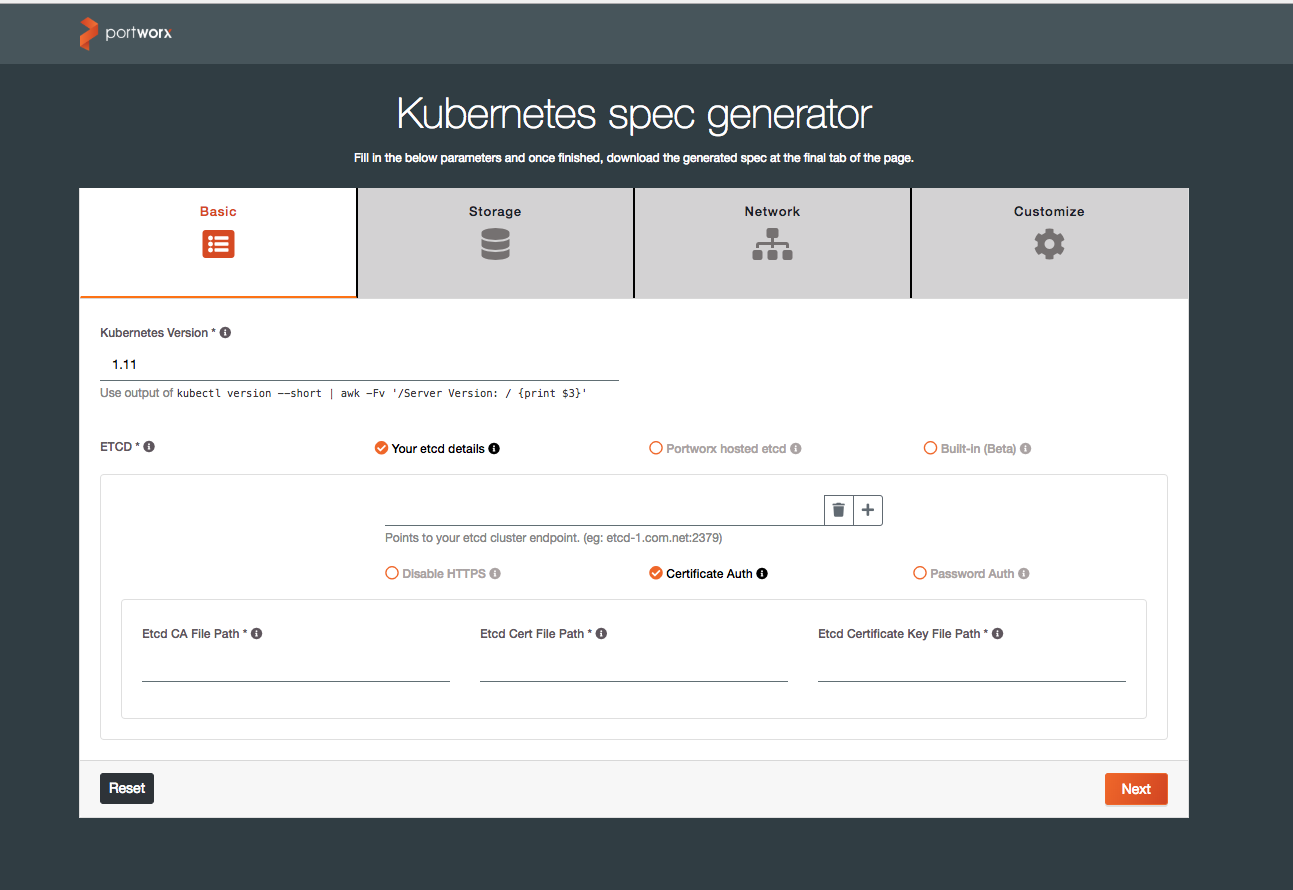
Task: Focus the Etcd Cert File Path input
Action: click(634, 667)
